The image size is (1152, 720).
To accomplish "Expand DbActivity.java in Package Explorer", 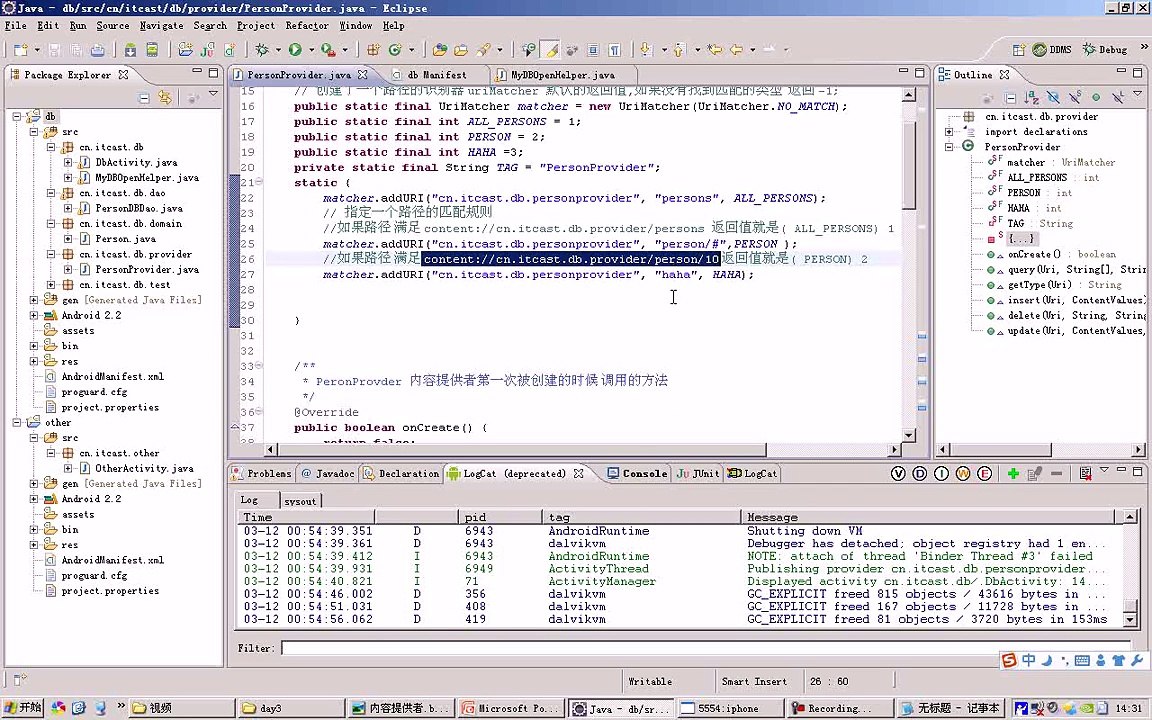I will coord(68,162).
